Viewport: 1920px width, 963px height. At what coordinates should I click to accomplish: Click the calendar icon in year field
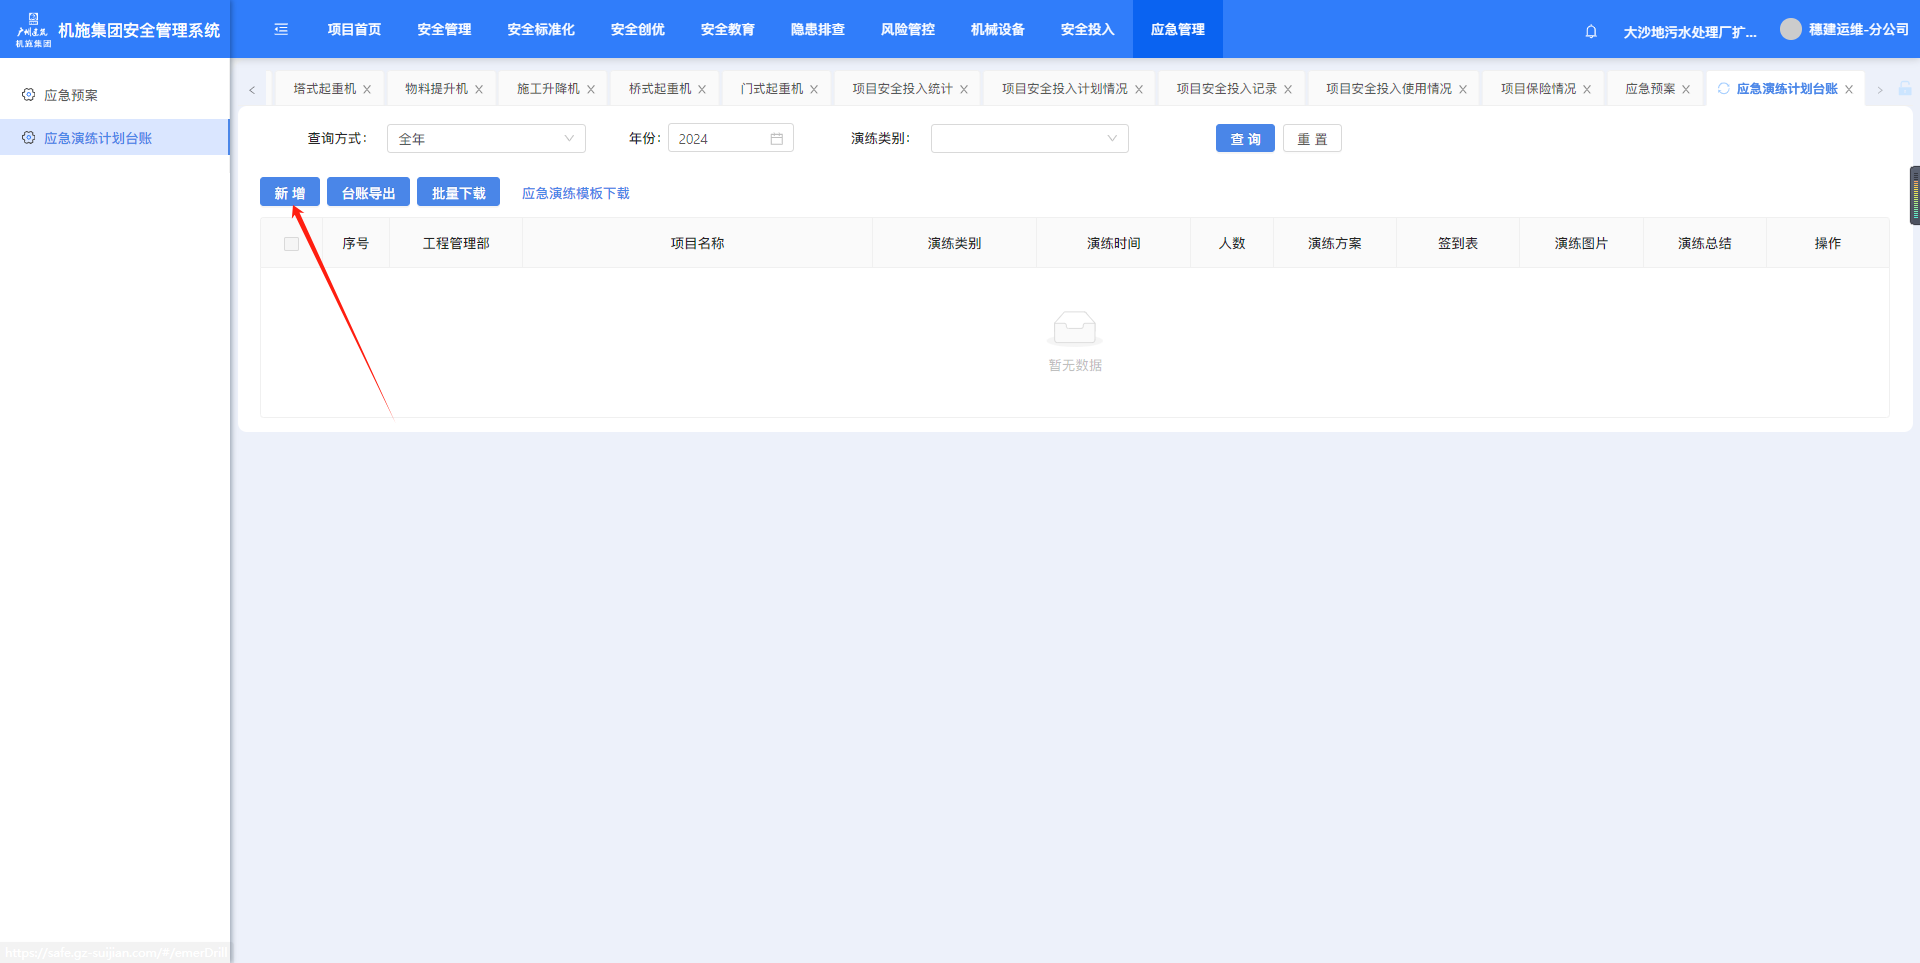[x=777, y=139]
